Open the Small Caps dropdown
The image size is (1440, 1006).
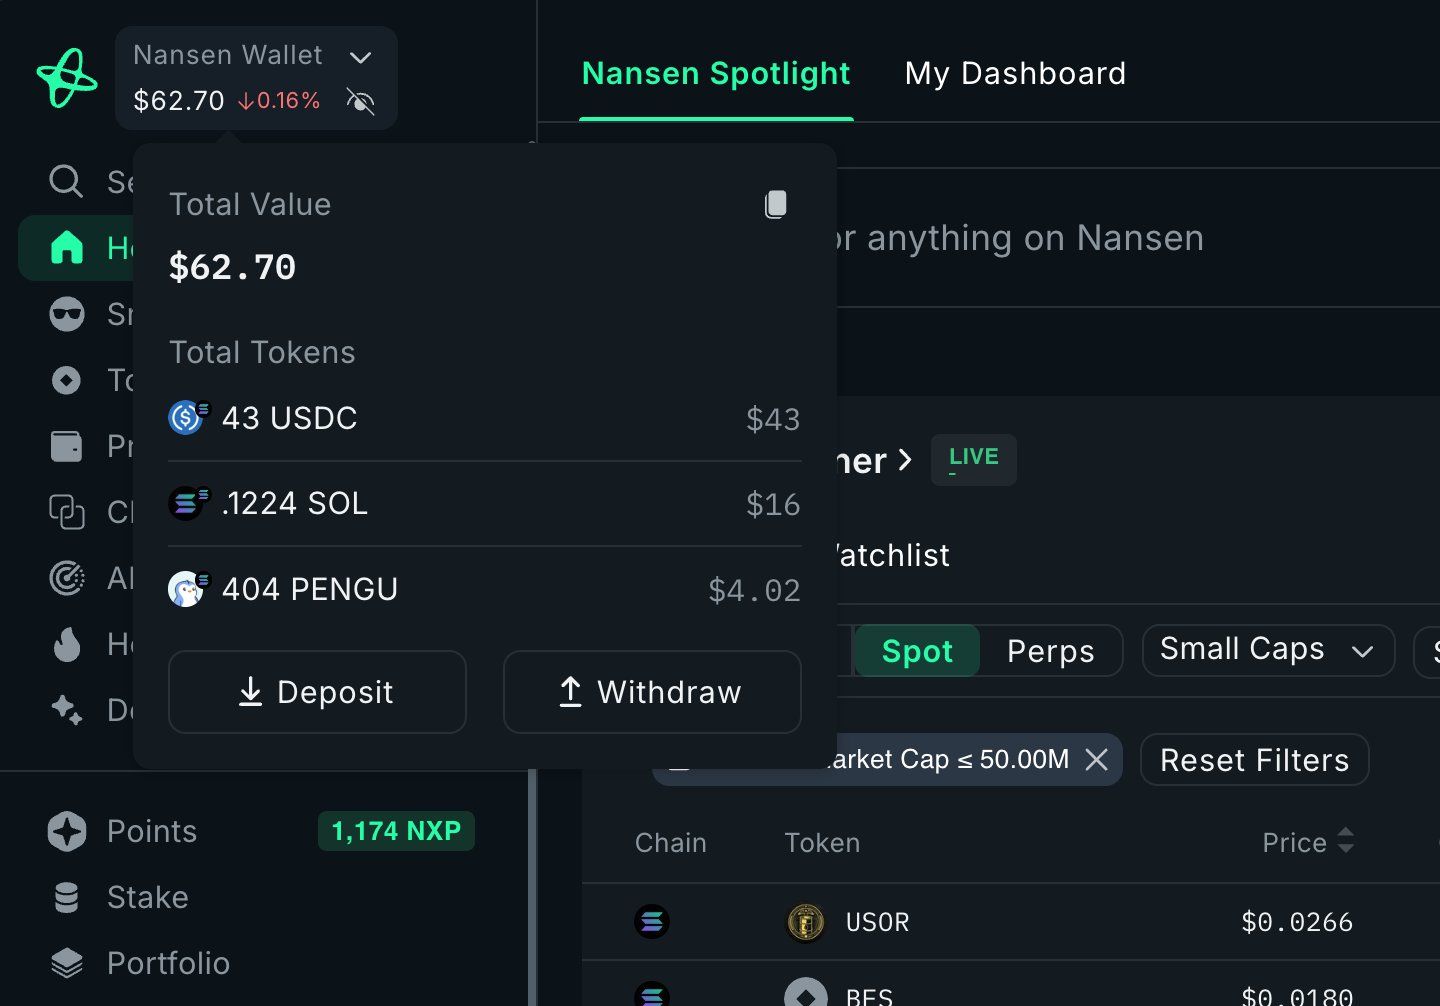click(1267, 650)
